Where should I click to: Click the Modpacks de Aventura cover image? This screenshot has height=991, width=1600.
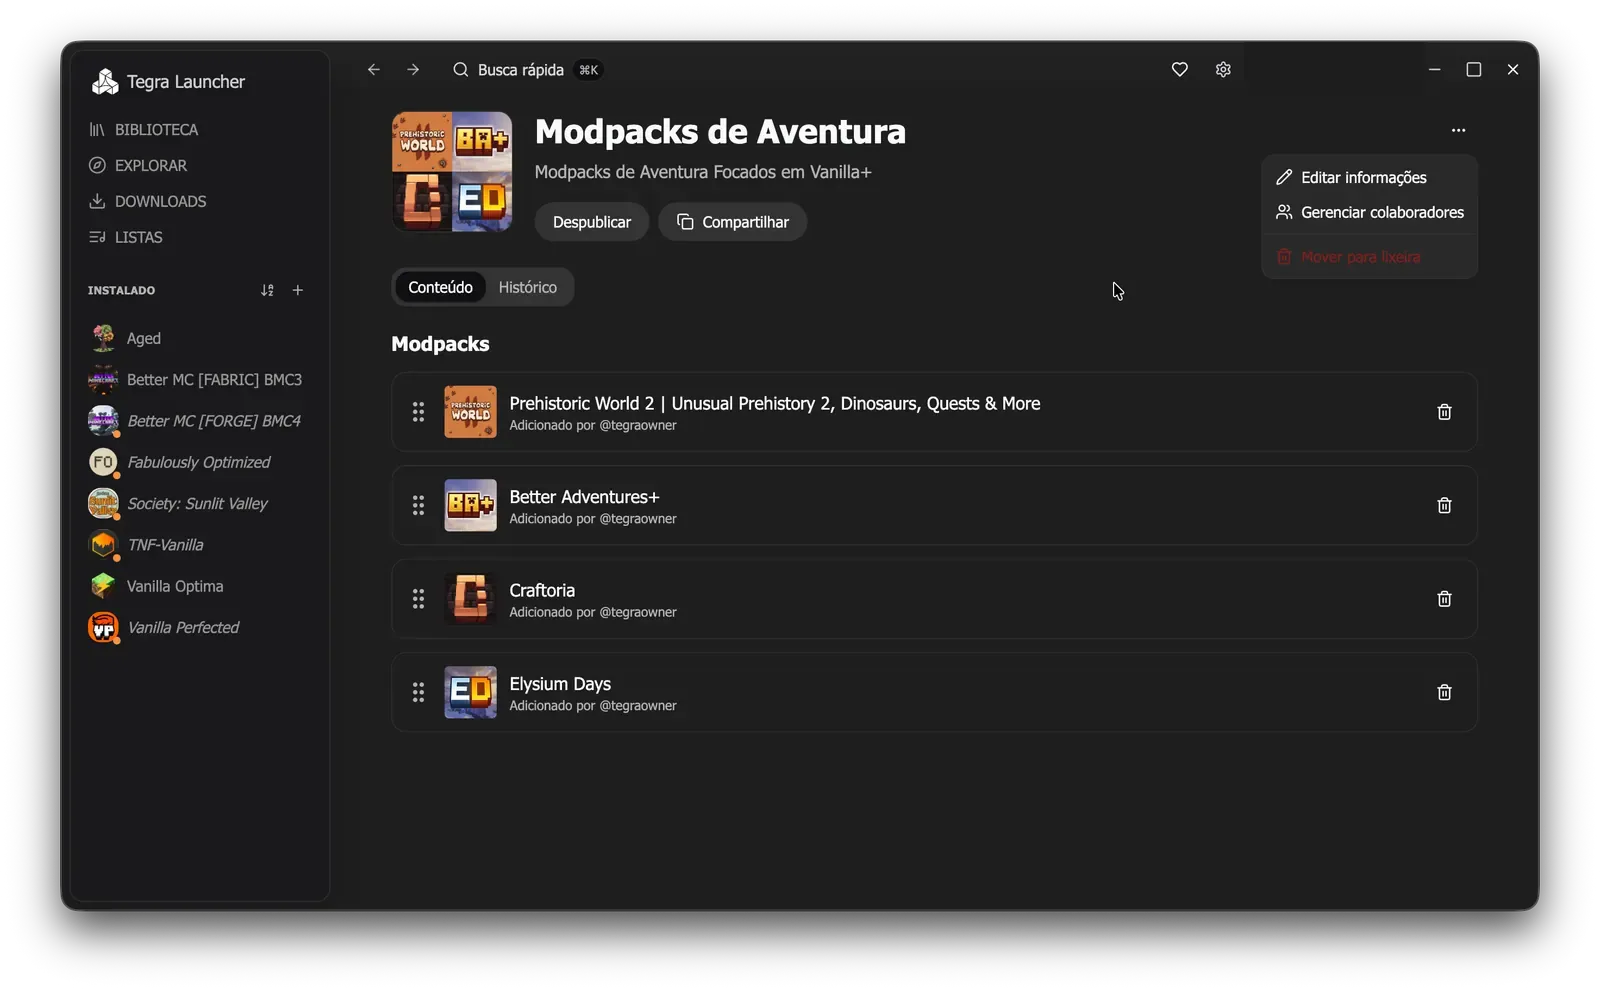[x=452, y=172]
